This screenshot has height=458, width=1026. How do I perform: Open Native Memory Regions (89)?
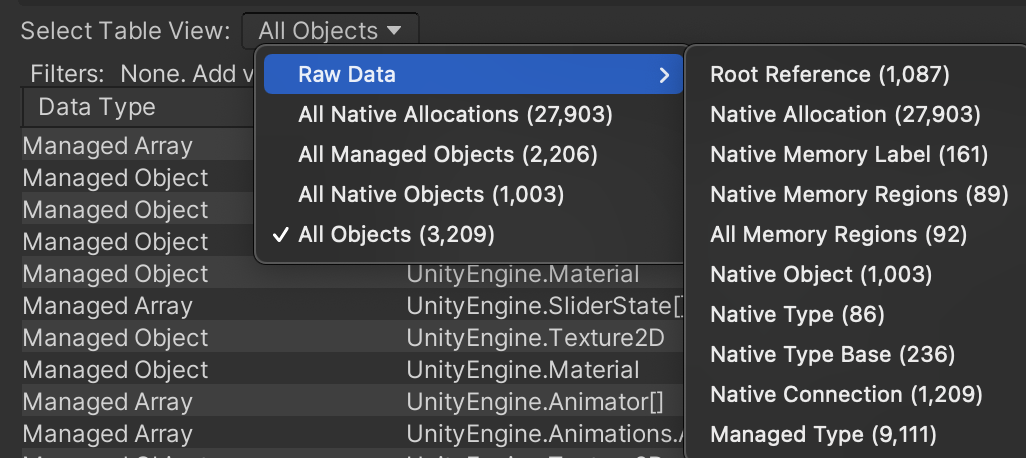pos(858,194)
